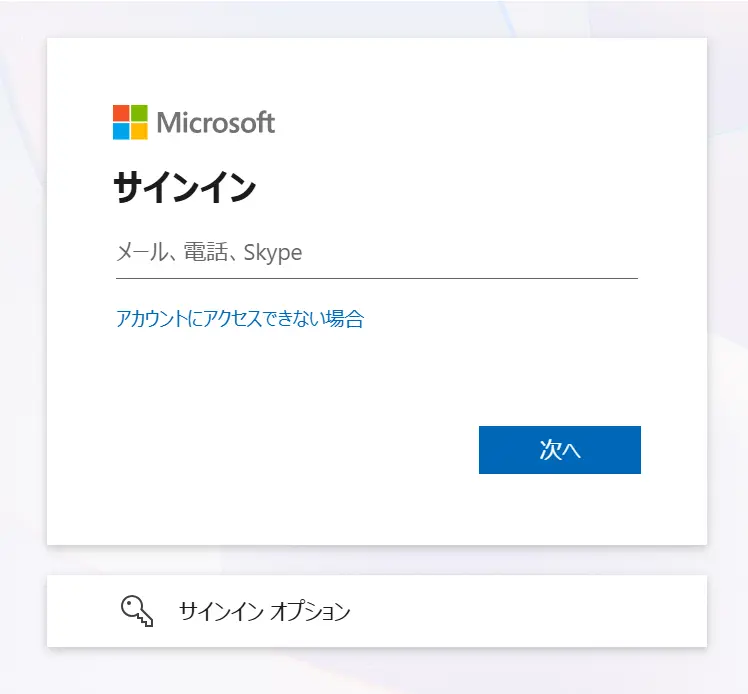
Task: Focus the メール、電話、Skype input field
Action: (376, 253)
